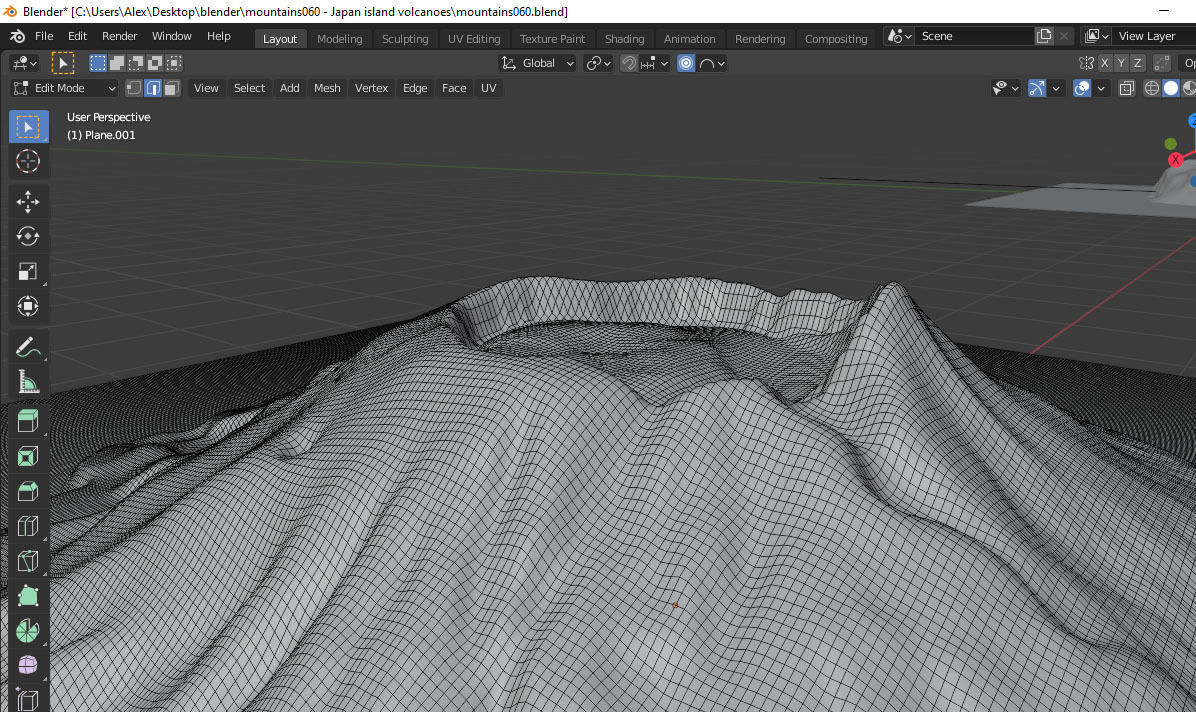
Task: Activate the Loop Cut tool
Action: click(x=28, y=526)
